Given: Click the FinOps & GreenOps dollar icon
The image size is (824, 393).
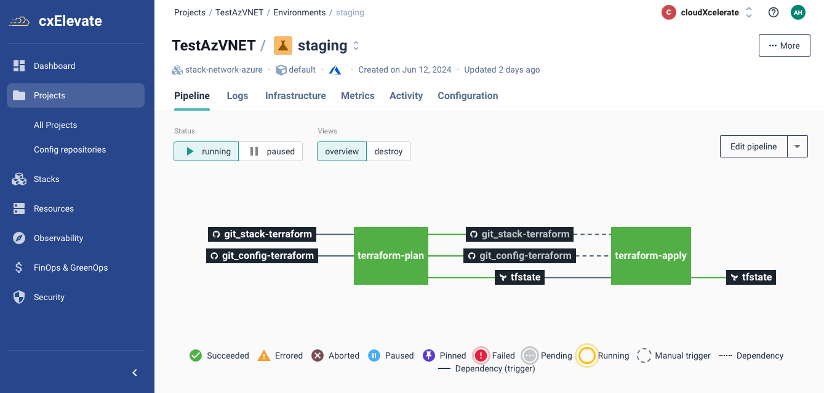Looking at the screenshot, I should (19, 267).
